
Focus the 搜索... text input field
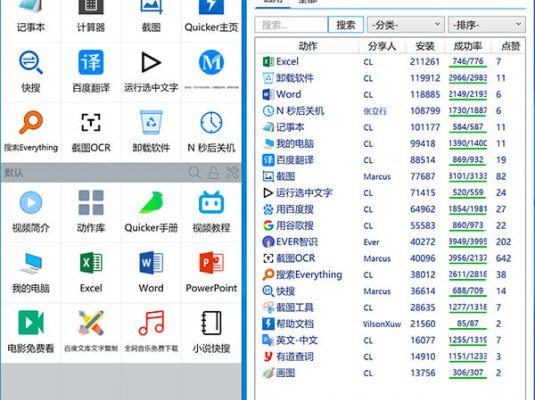[291, 25]
